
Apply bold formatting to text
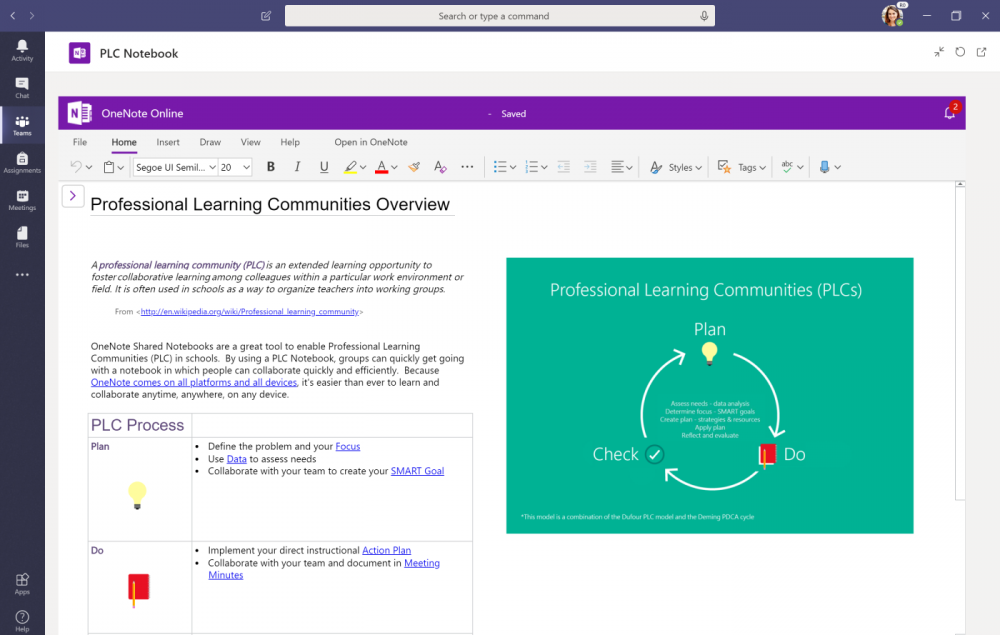[270, 167]
